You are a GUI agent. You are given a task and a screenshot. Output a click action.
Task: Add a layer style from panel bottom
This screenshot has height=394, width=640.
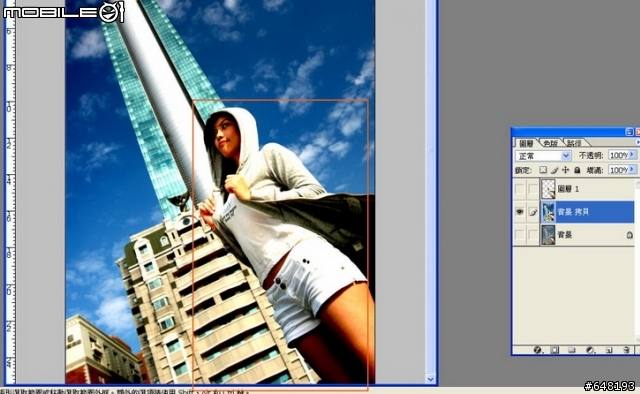pos(538,350)
